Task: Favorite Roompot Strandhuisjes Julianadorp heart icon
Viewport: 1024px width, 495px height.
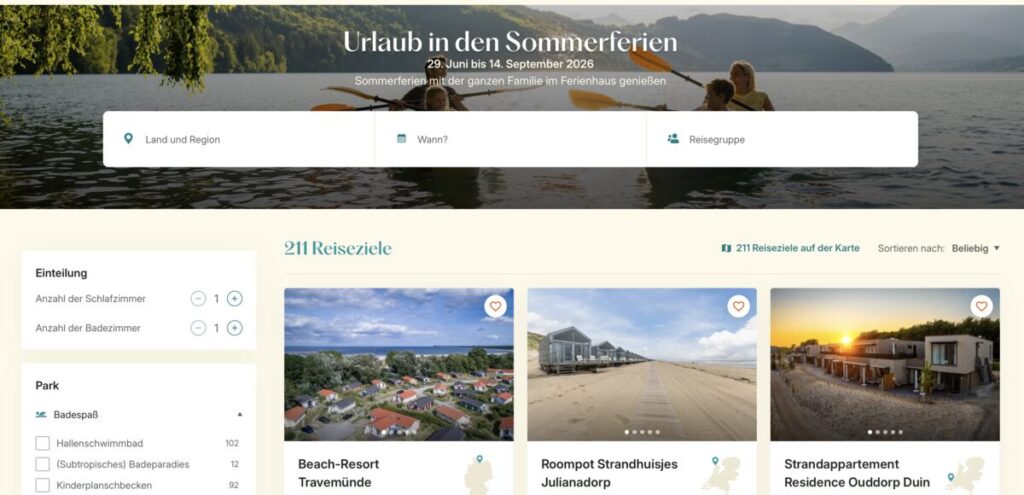Action: pos(738,306)
